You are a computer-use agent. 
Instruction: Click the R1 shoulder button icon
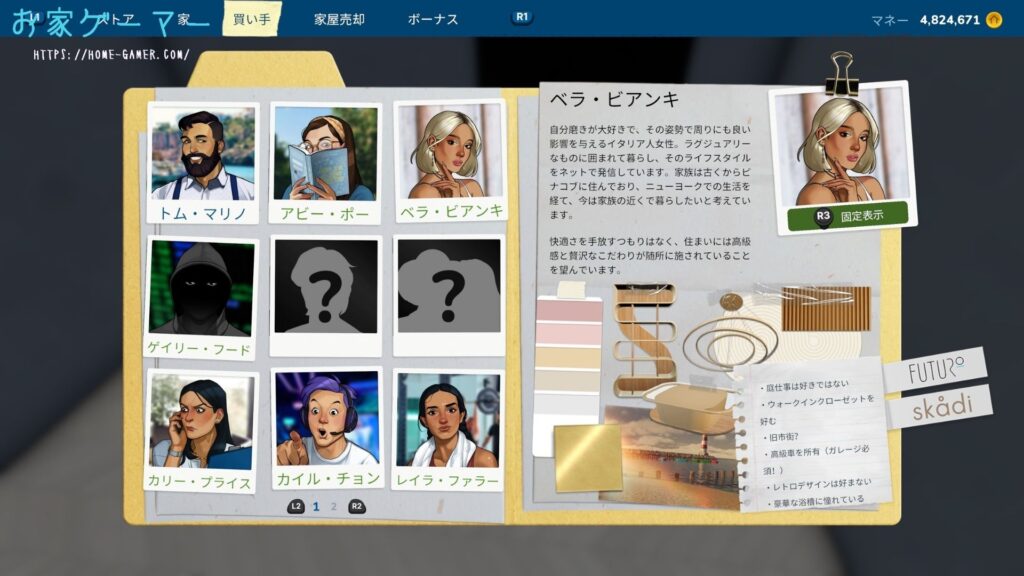pyautogui.click(x=521, y=18)
